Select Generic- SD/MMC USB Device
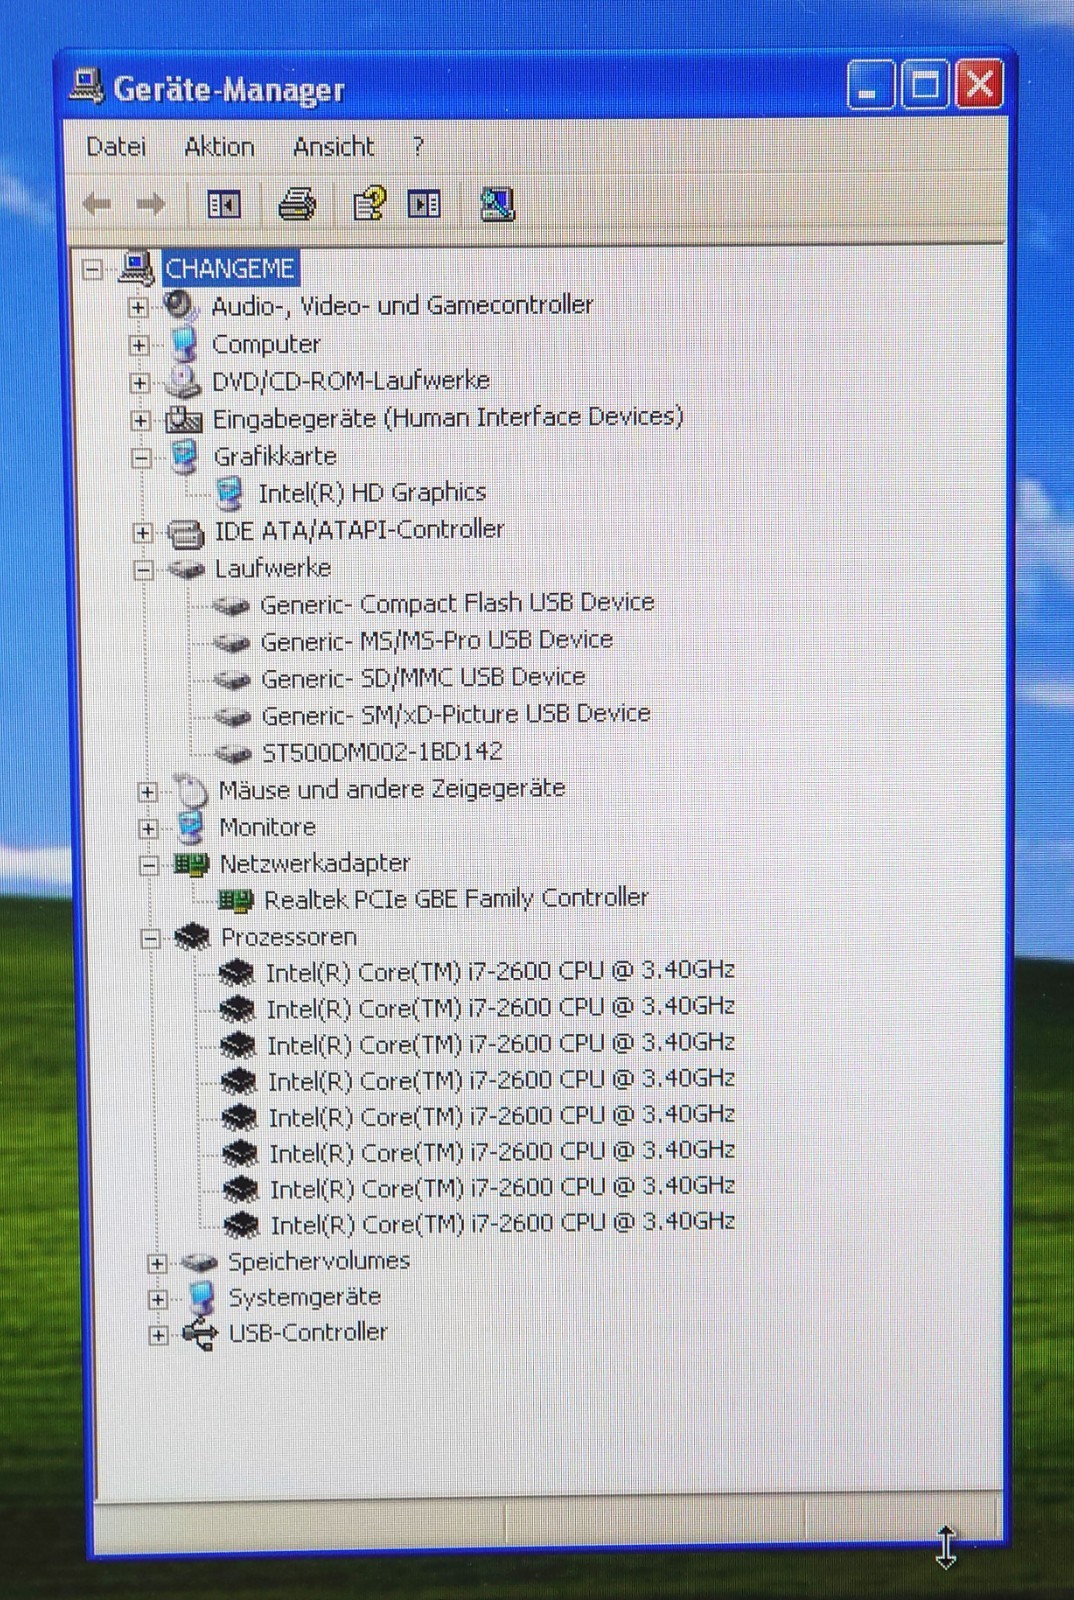 423,678
